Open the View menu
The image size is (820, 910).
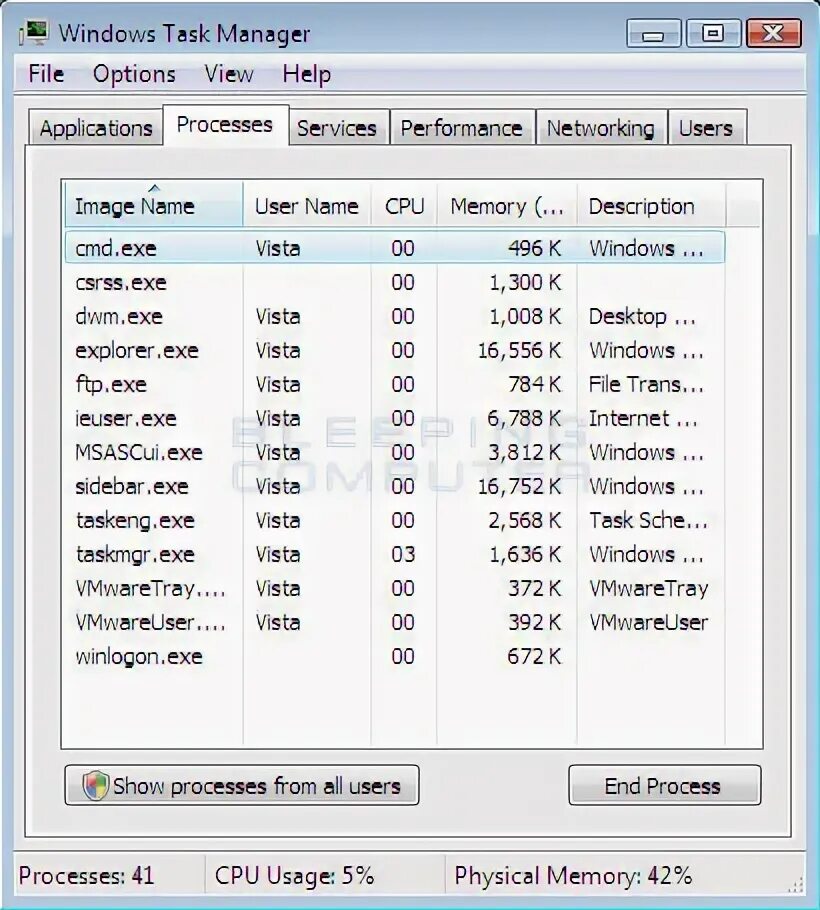point(229,74)
